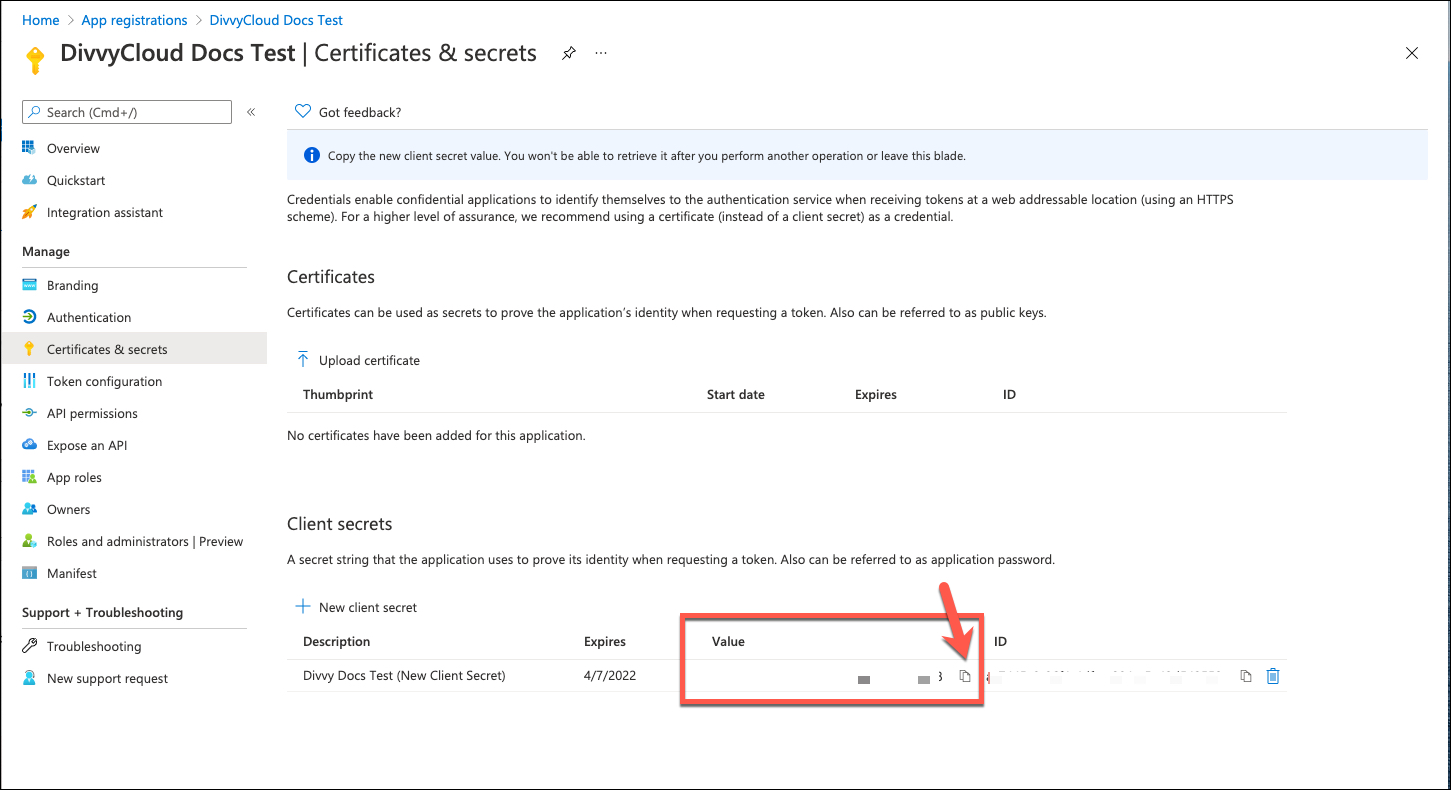Click the info icon in blue banner
1451x790 pixels.
(311, 156)
